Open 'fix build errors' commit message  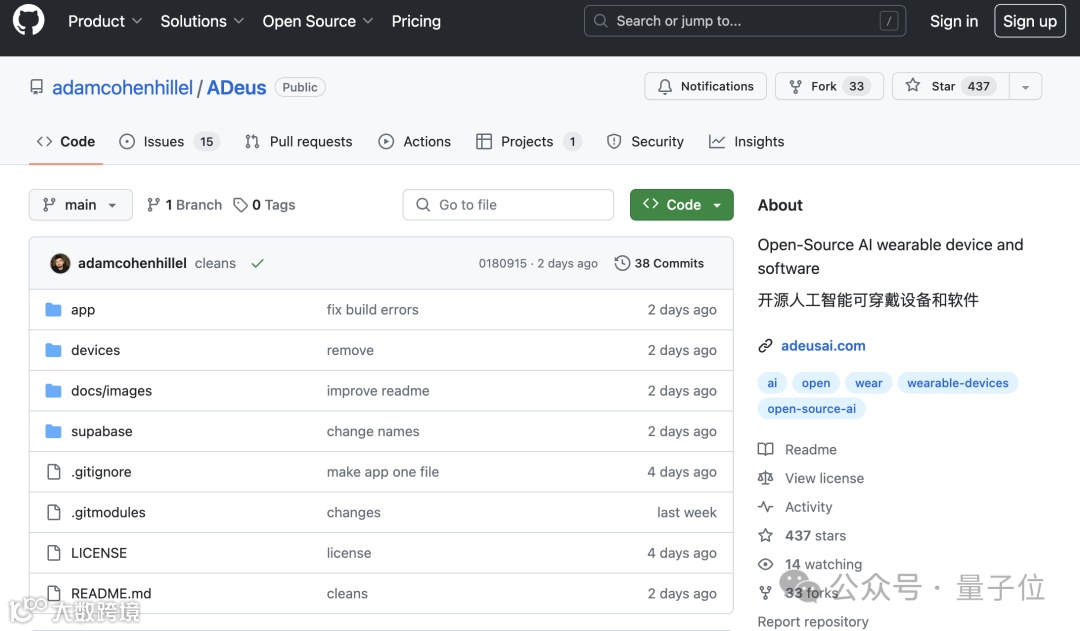[x=373, y=309]
